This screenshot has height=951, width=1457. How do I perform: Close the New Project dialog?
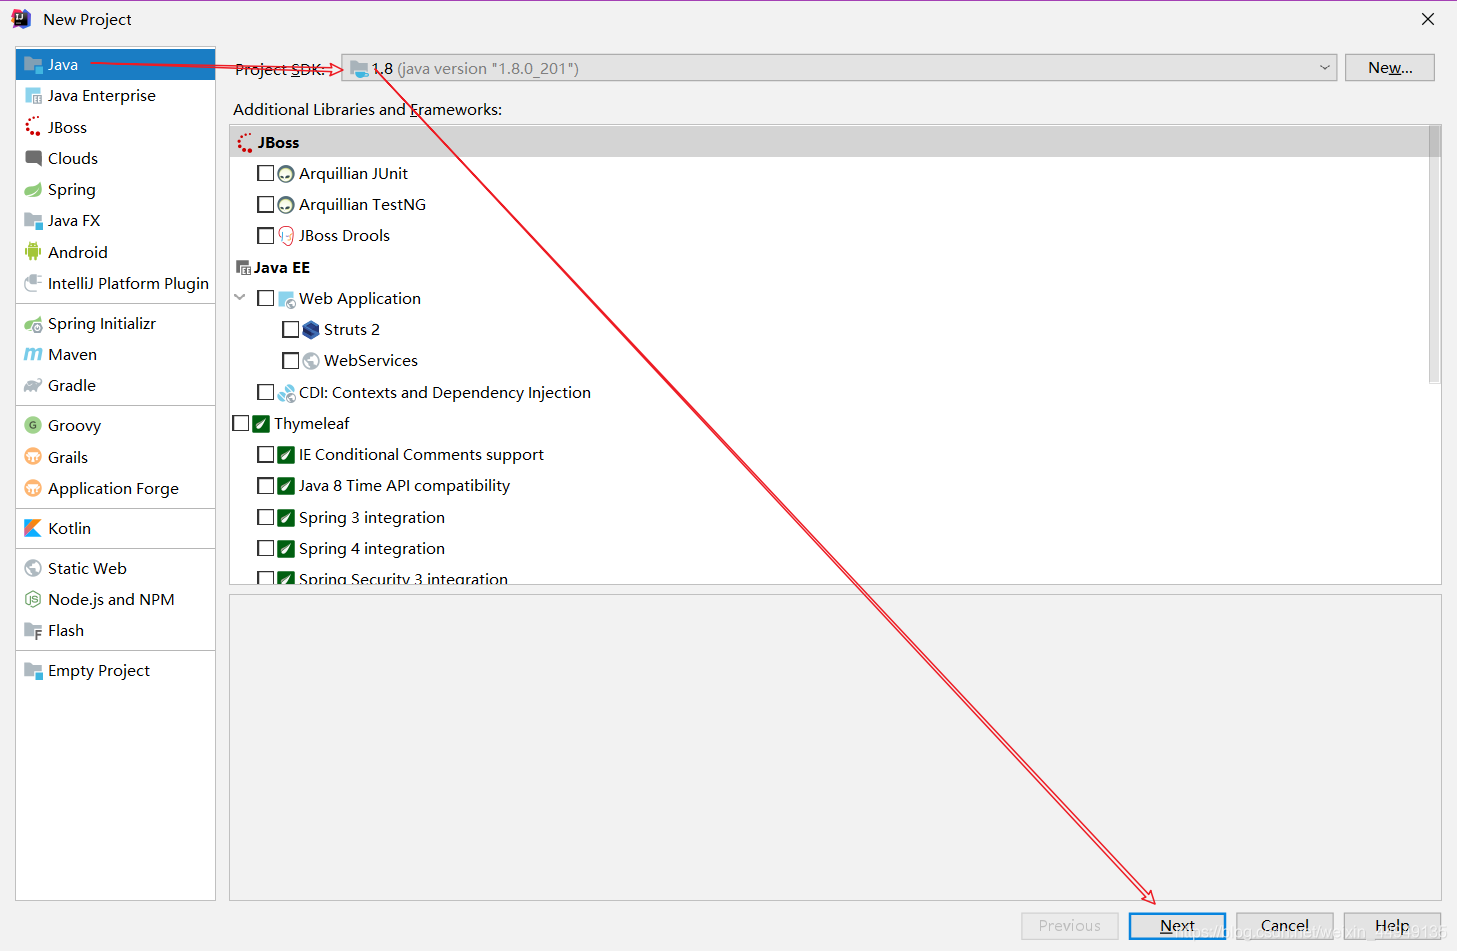coord(1428,19)
